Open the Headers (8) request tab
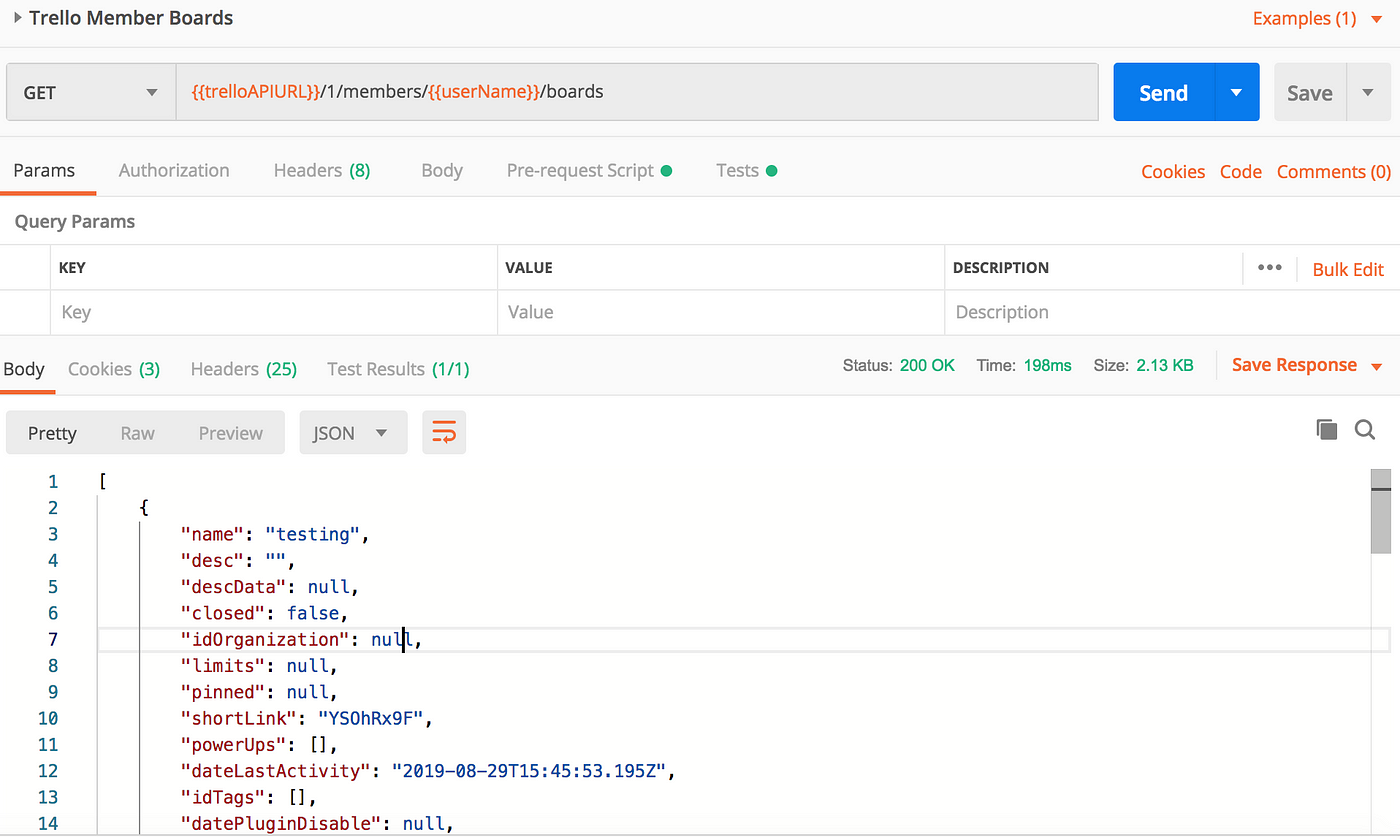The image size is (1400, 837). pyautogui.click(x=322, y=170)
